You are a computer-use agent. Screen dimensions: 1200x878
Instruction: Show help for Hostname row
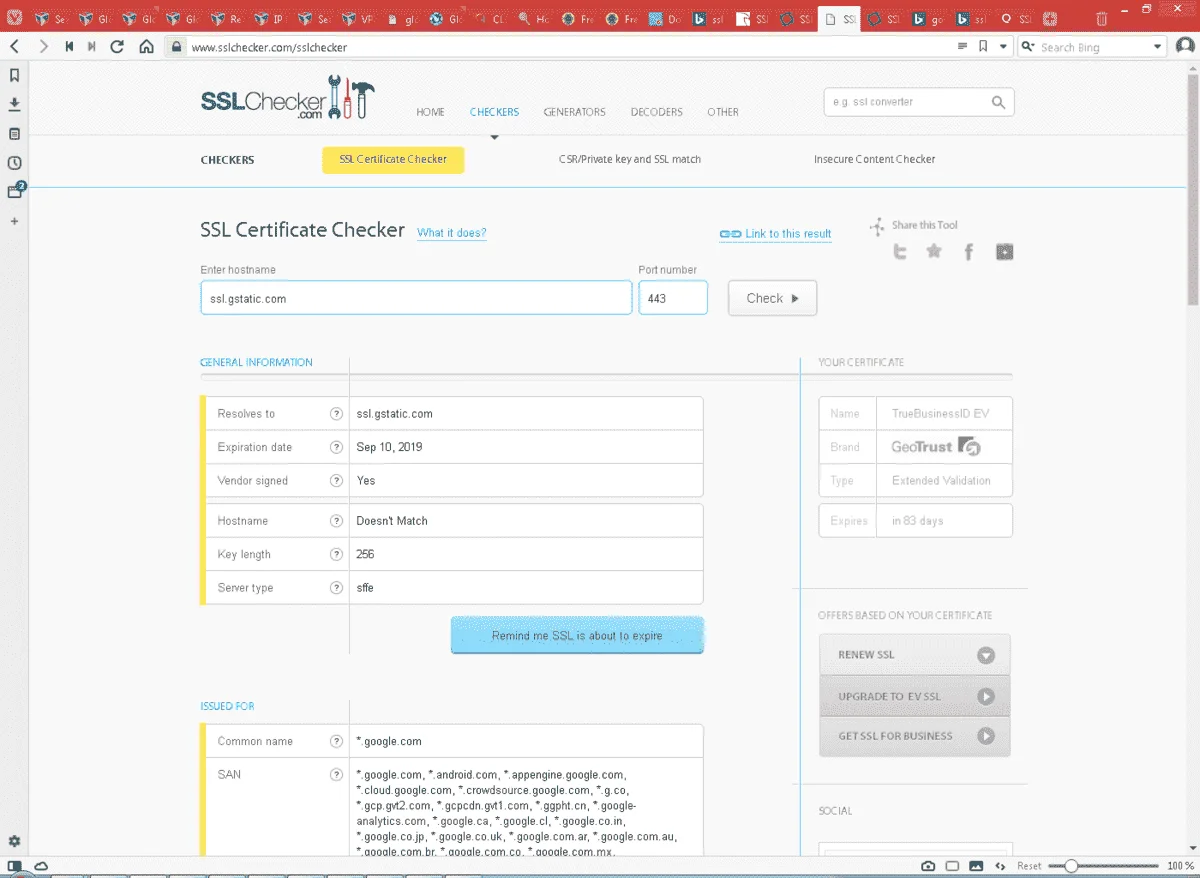pos(336,521)
